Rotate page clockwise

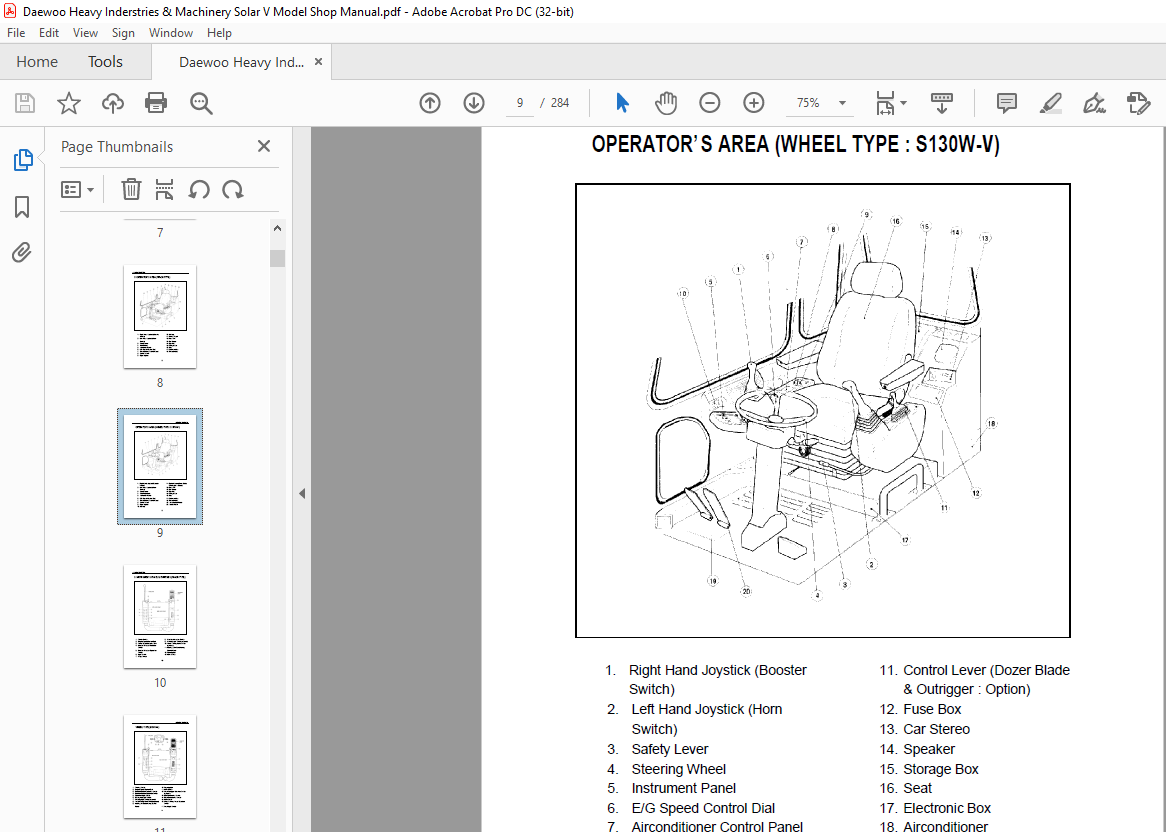tap(233, 189)
